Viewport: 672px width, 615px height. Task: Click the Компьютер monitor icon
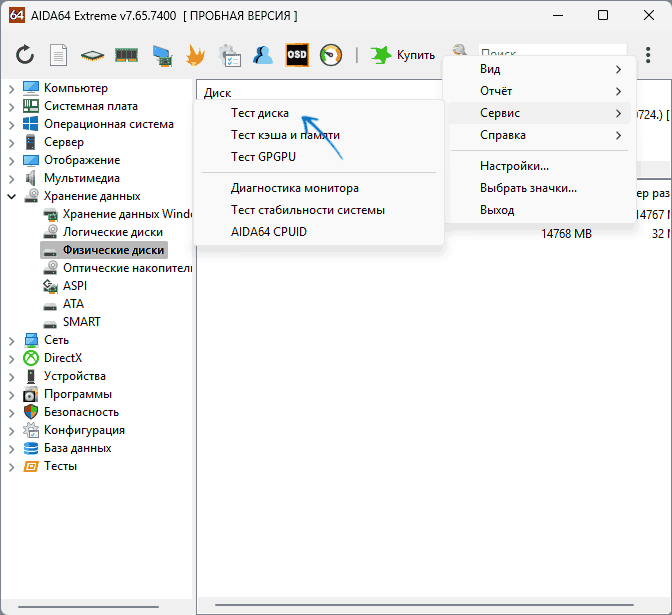31,88
